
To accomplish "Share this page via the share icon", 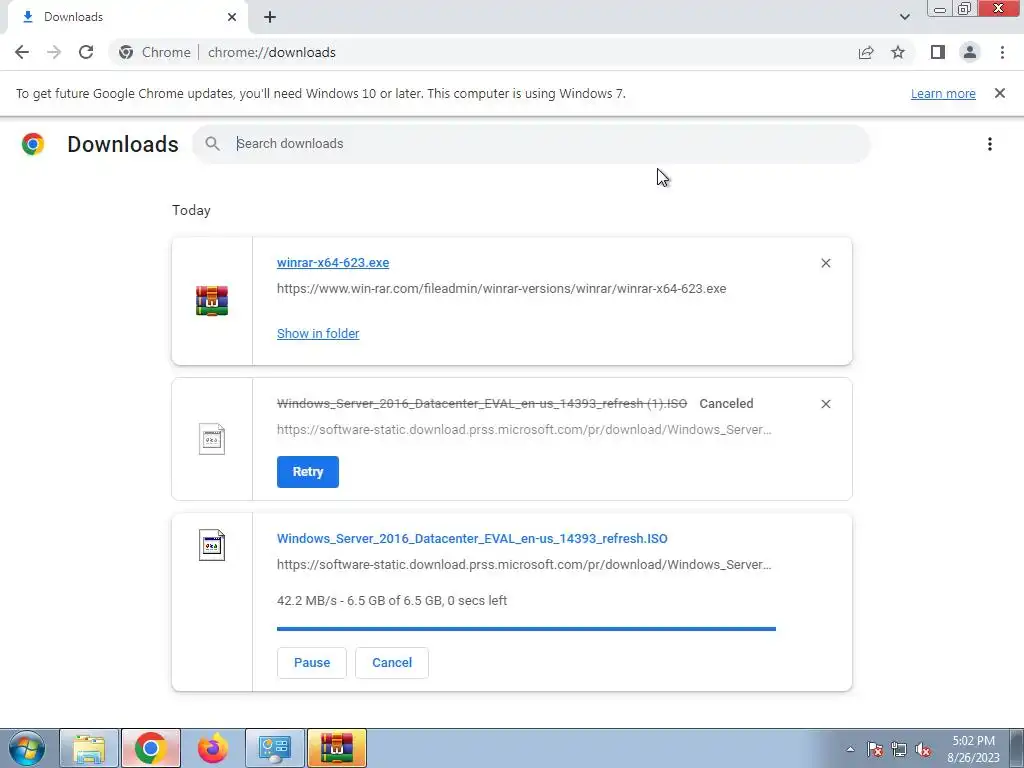I will click(866, 52).
